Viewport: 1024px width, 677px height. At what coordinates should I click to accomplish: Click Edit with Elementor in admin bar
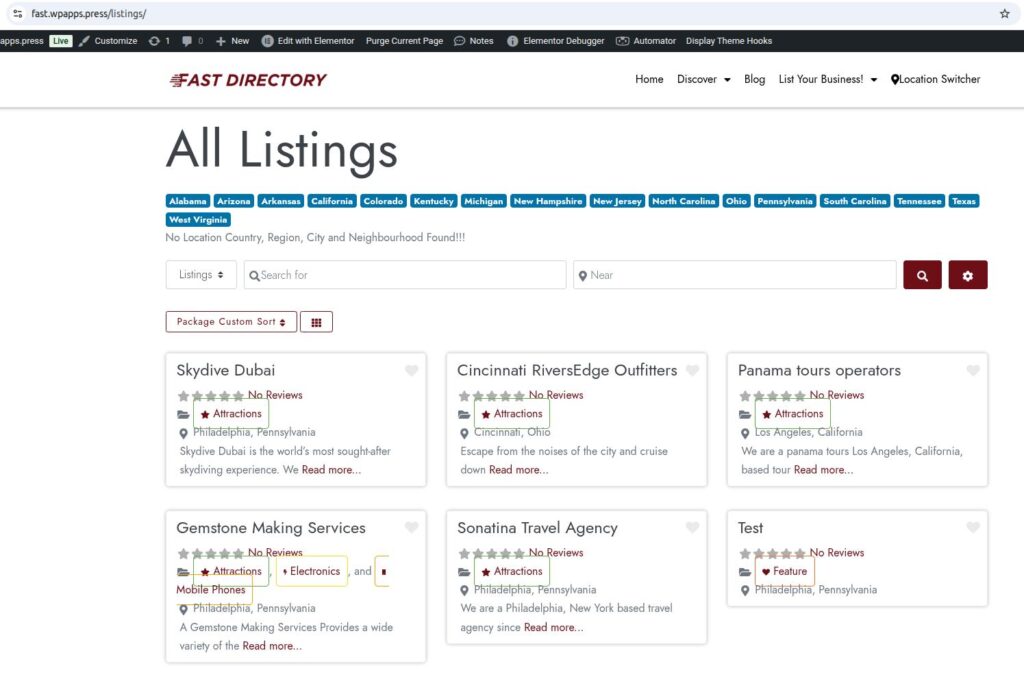pos(308,41)
